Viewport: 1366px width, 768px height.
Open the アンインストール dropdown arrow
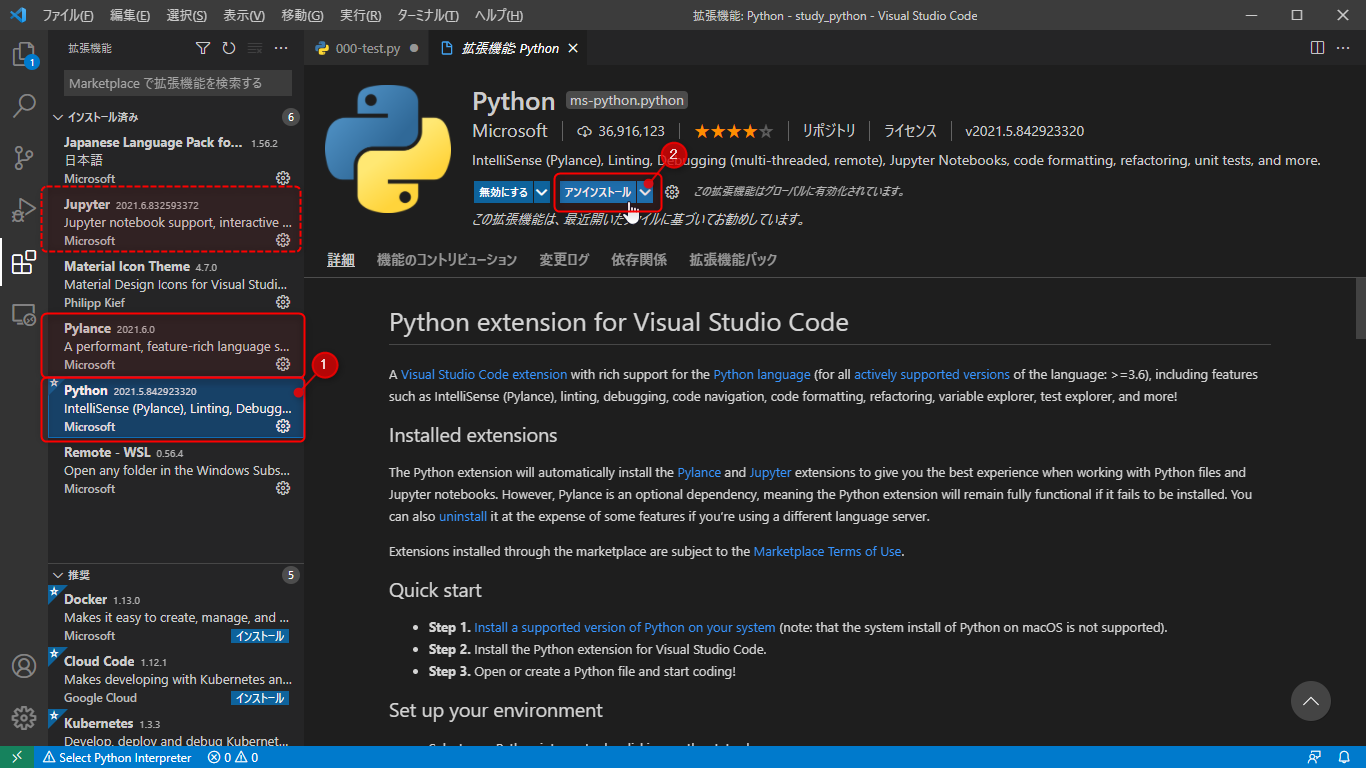[x=645, y=192]
